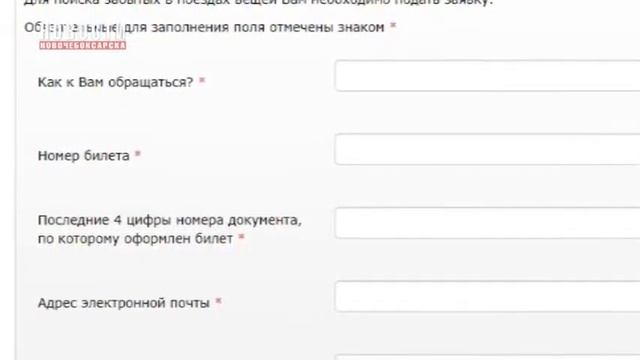Click the 'Последние 4 цифры номера документа' label
Viewport: 640px width, 360px height.
point(169,220)
